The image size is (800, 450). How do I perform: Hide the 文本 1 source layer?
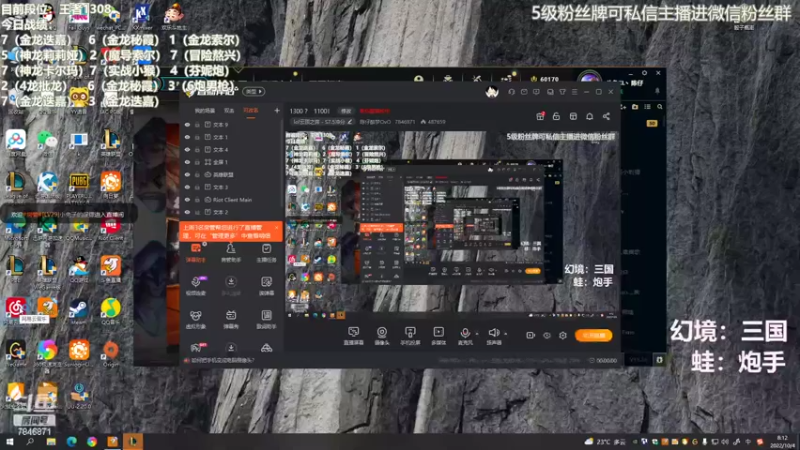187,137
